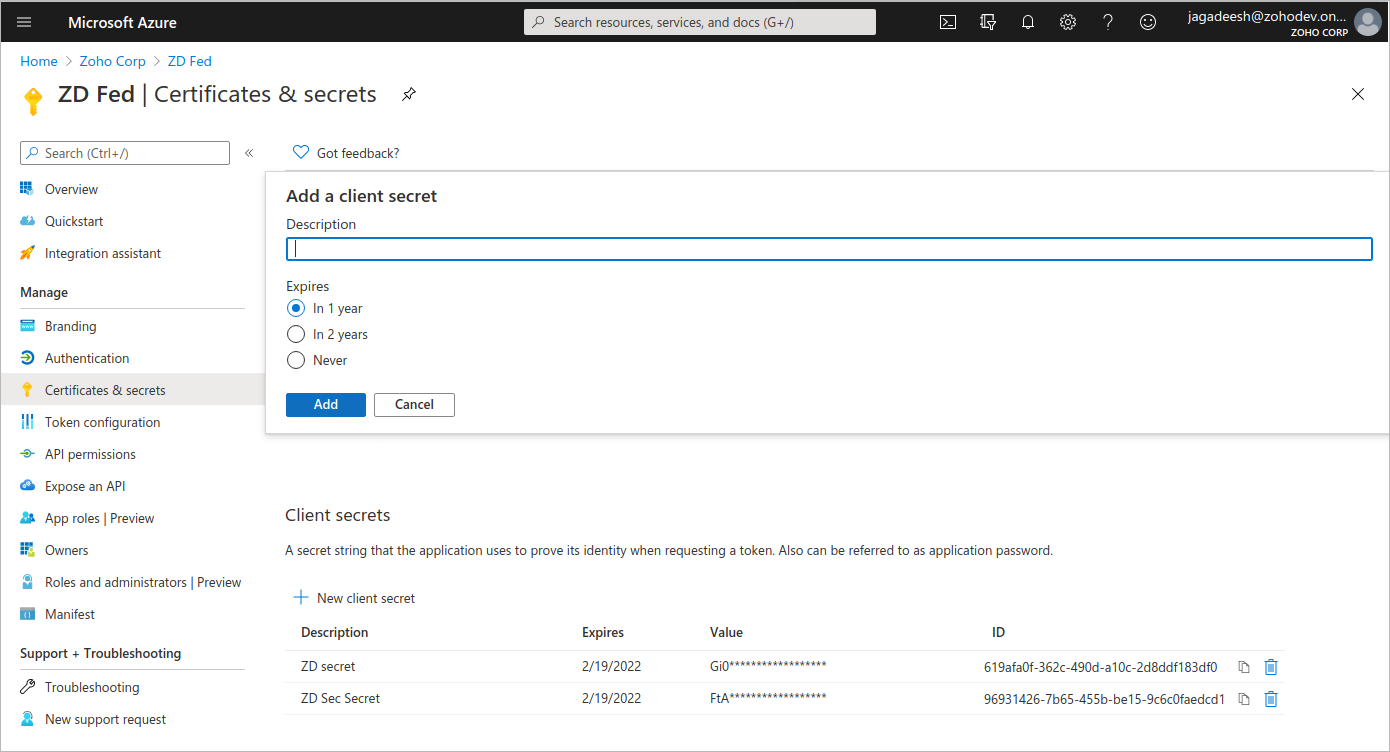Click the Cancel button
Screen dimensions: 1390x752
pos(414,405)
